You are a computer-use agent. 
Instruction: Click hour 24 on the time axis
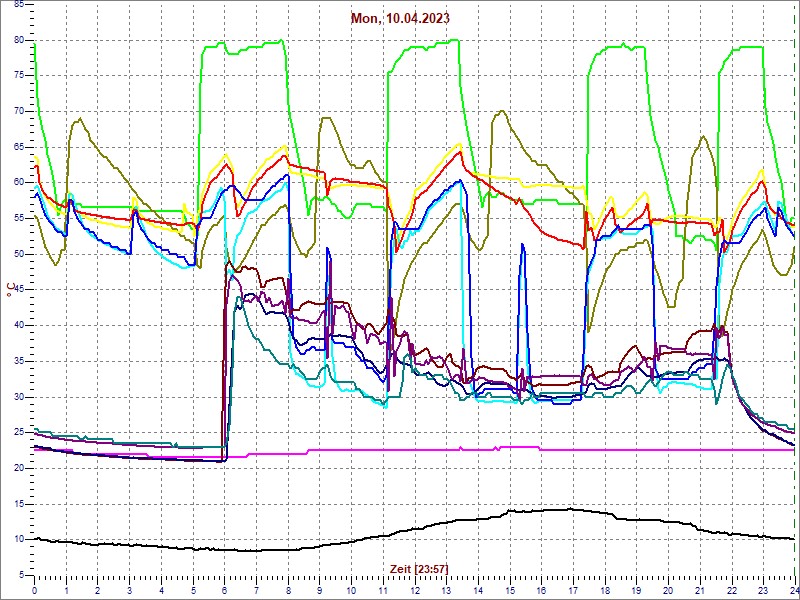click(793, 590)
